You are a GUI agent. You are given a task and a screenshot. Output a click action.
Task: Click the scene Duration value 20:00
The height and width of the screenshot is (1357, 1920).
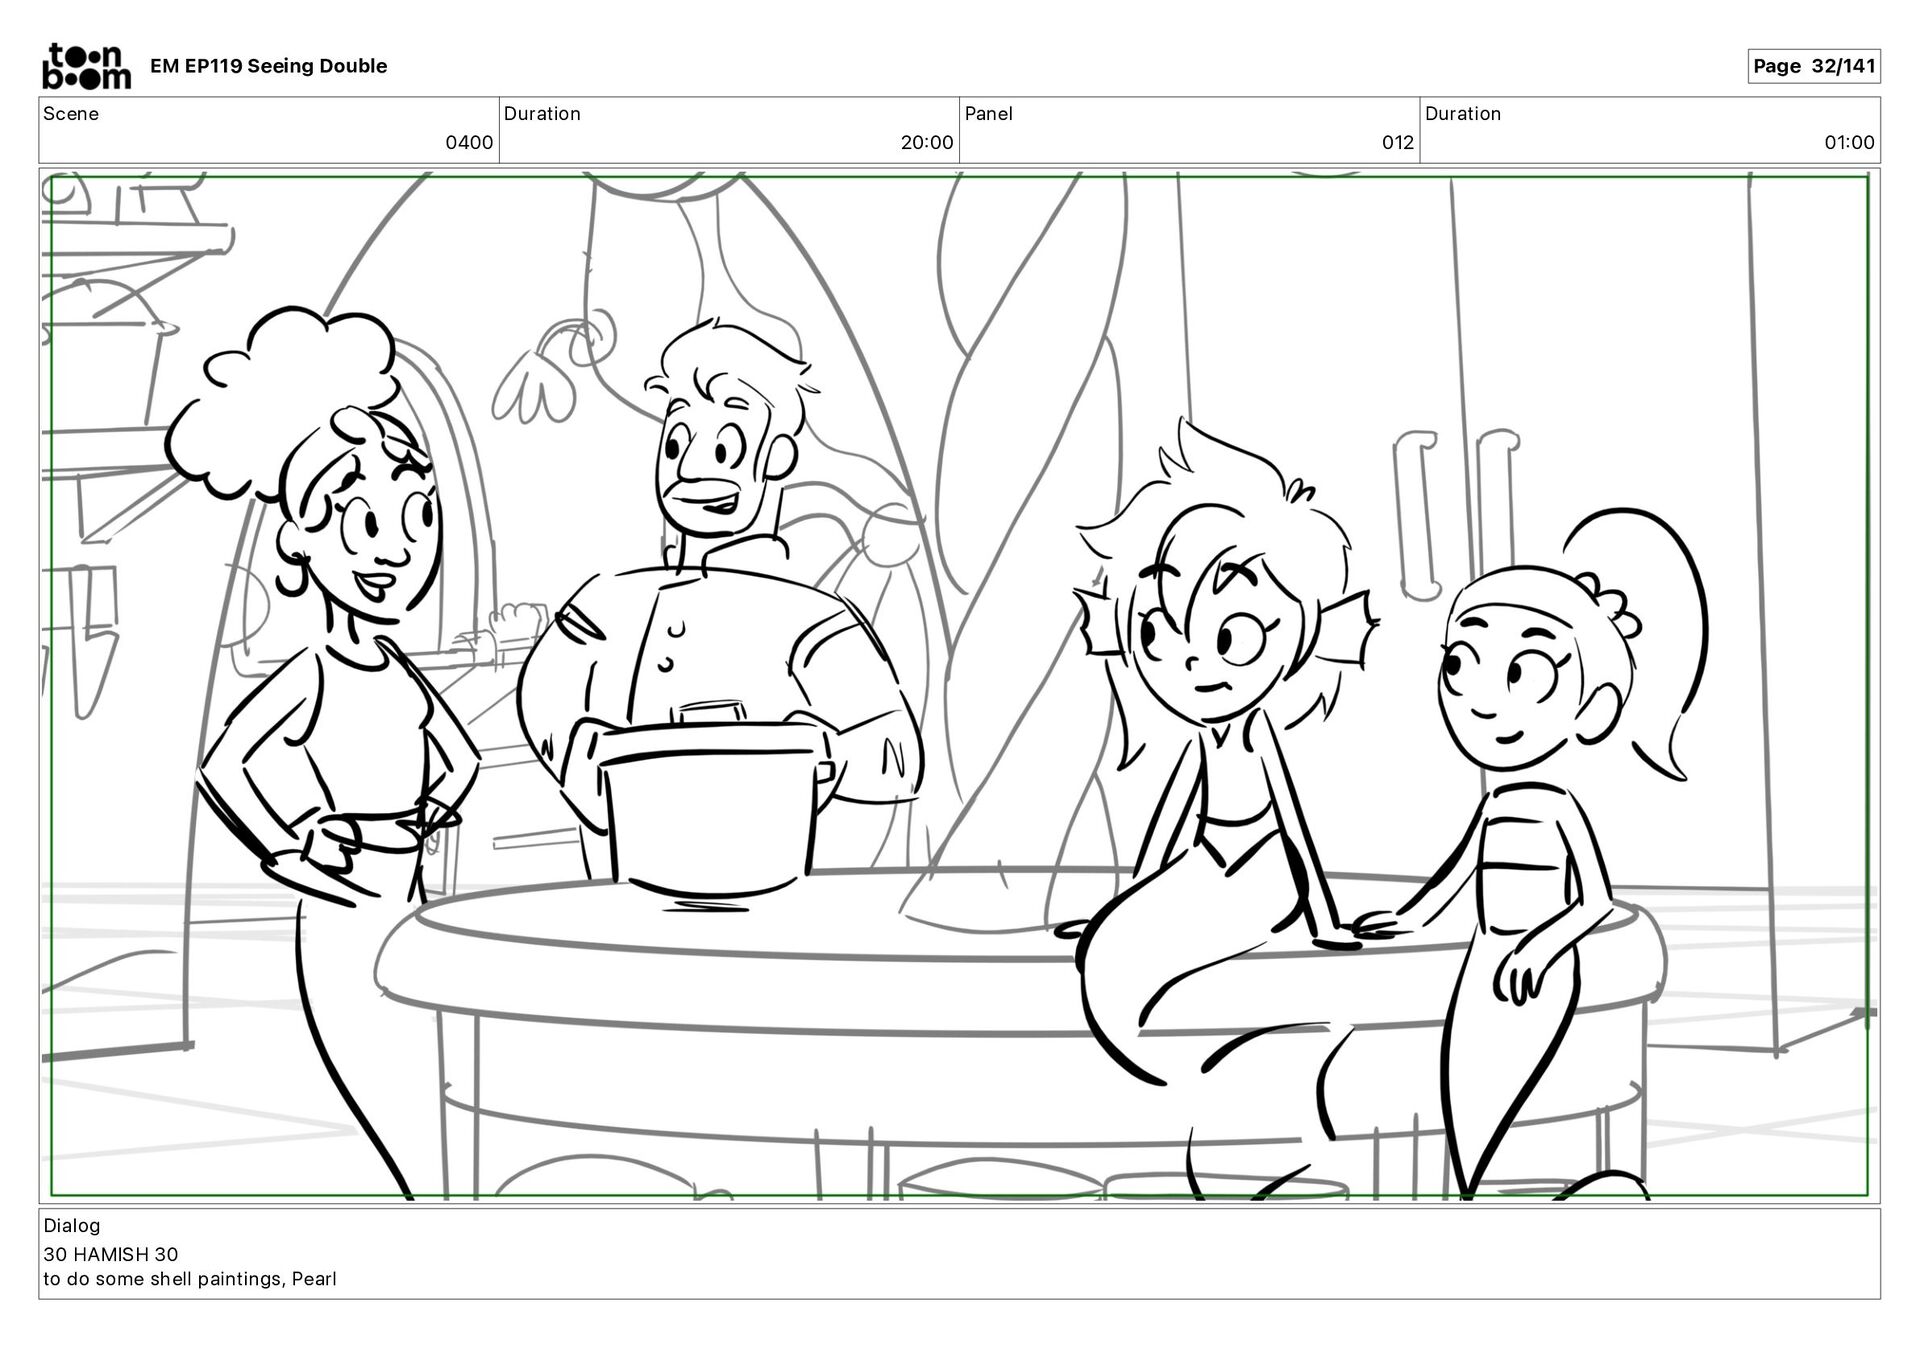point(926,143)
